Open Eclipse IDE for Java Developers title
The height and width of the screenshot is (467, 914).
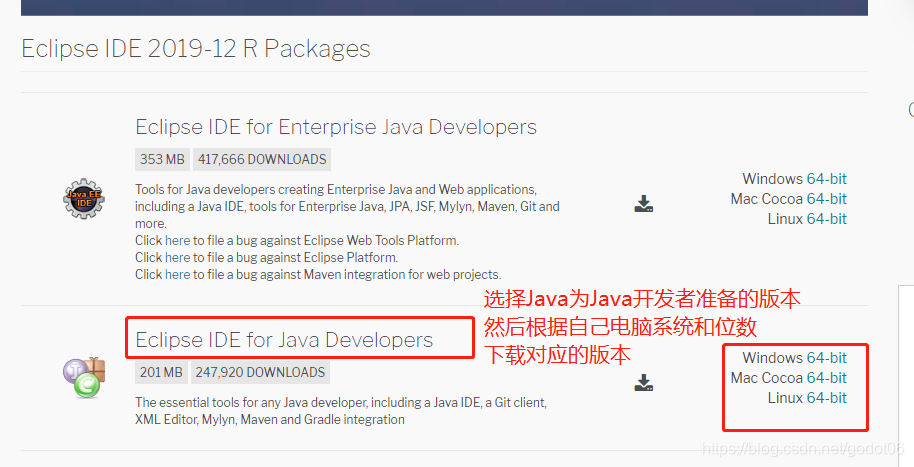click(284, 340)
